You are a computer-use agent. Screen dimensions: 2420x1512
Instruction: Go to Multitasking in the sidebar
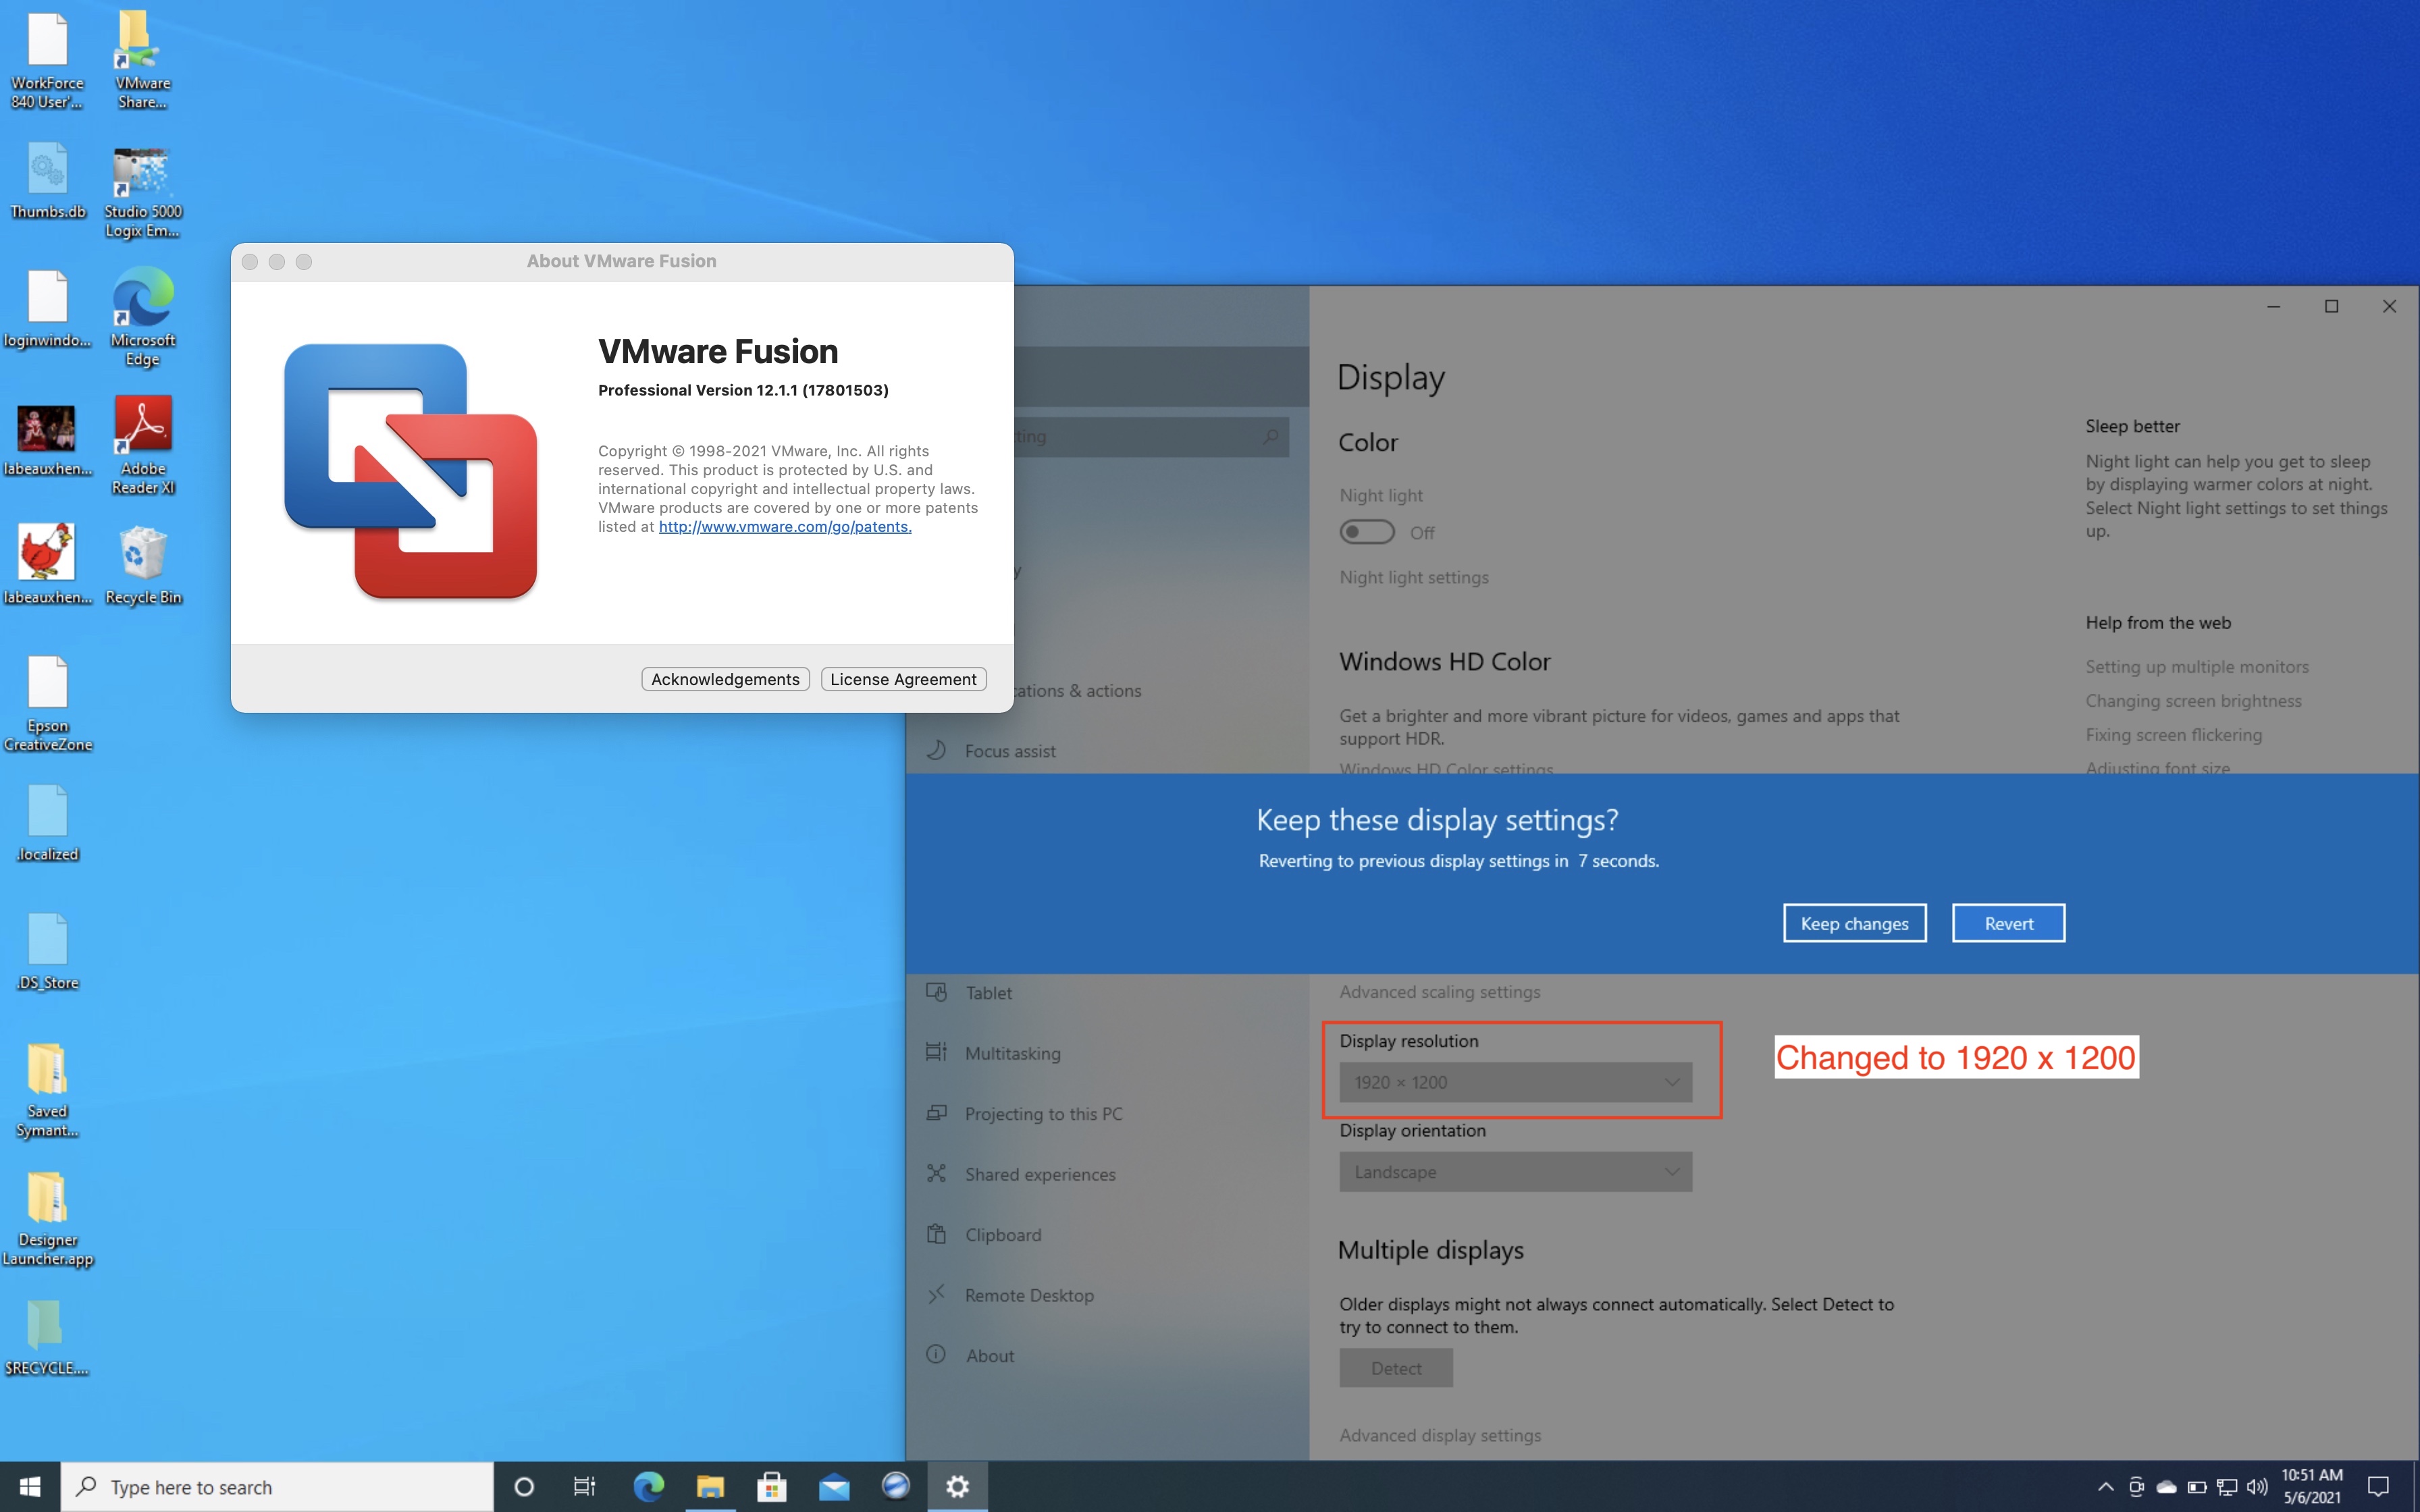1012,1053
